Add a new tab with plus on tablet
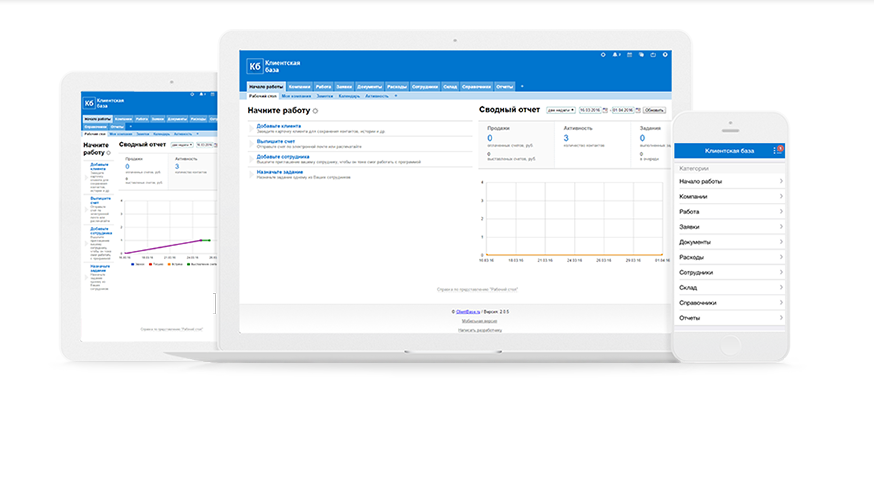Image resolution: width=874 pixels, height=488 pixels. point(130,127)
